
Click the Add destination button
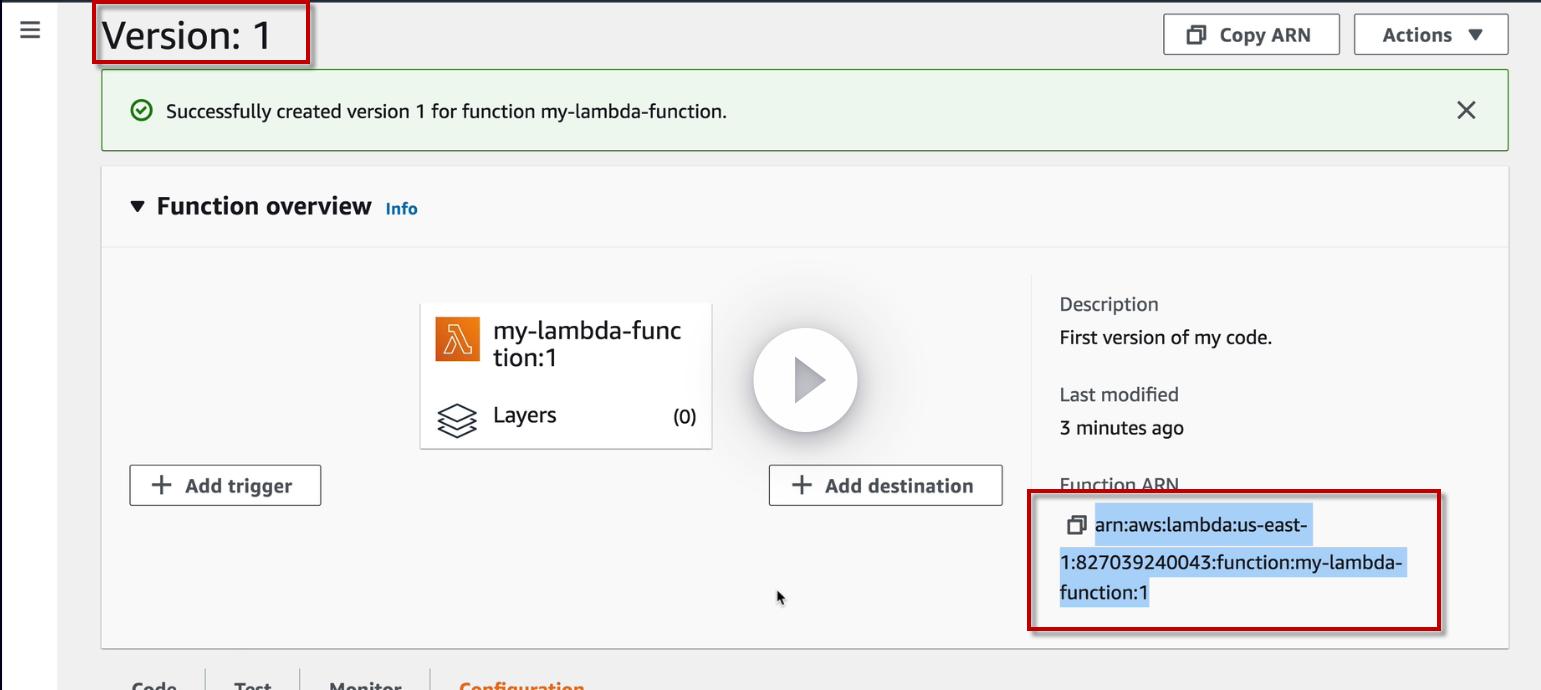[x=885, y=486]
